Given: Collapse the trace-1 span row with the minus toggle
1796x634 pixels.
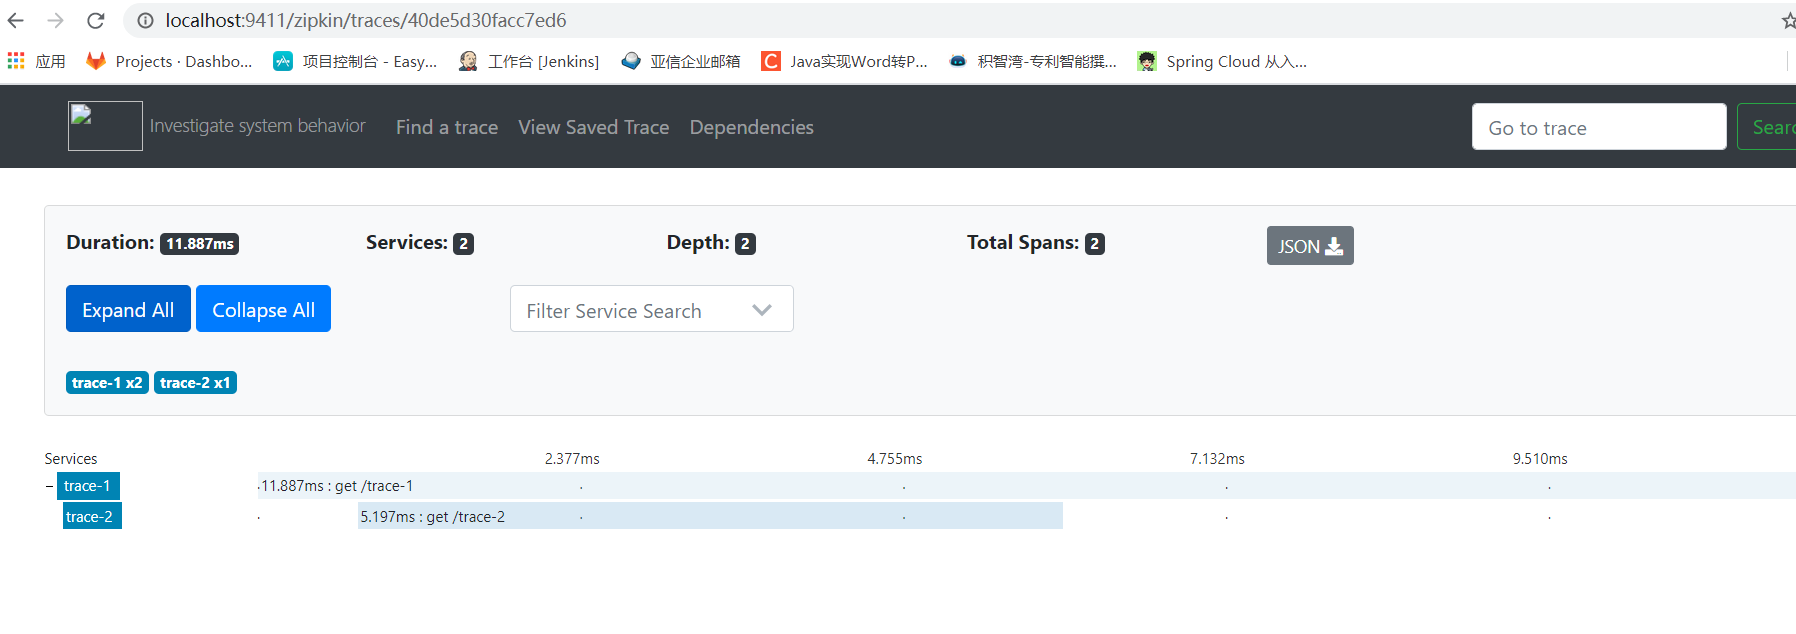Looking at the screenshot, I should 49,486.
